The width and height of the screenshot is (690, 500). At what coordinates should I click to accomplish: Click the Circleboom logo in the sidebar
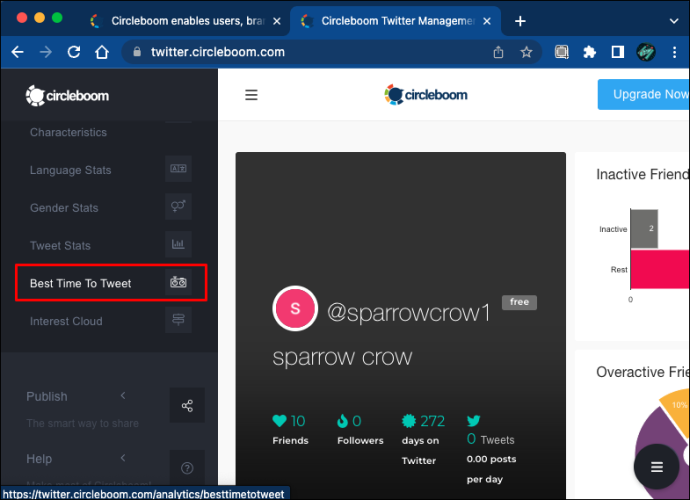67,96
